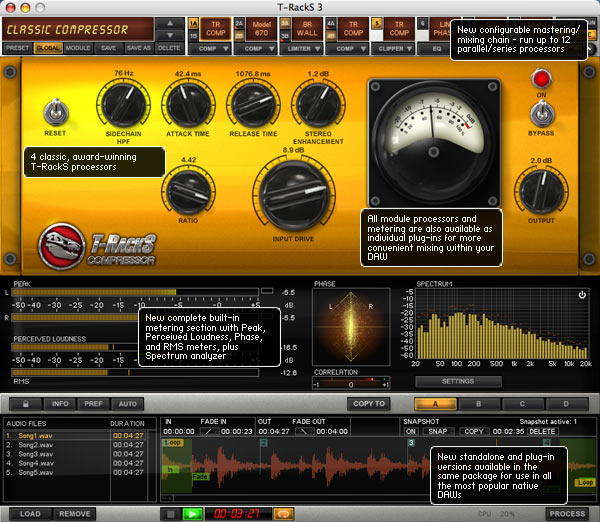Open the COMP dropdown under slot 1
600x522 pixels.
click(210, 49)
